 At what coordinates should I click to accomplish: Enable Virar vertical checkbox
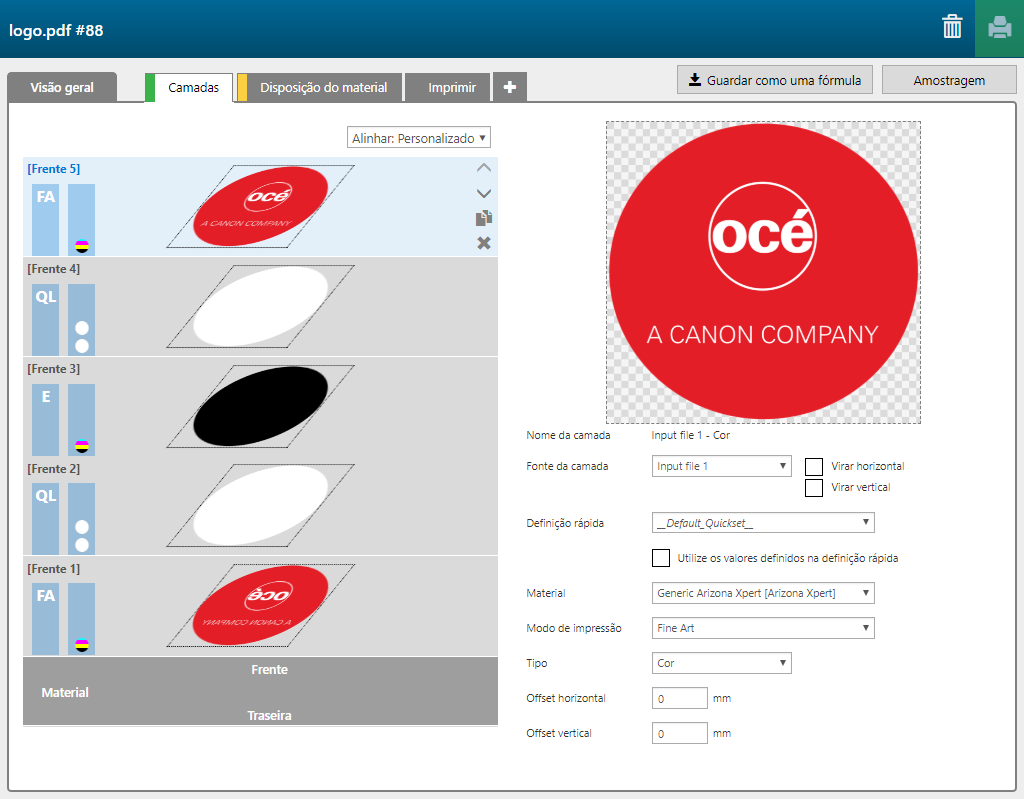(814, 487)
